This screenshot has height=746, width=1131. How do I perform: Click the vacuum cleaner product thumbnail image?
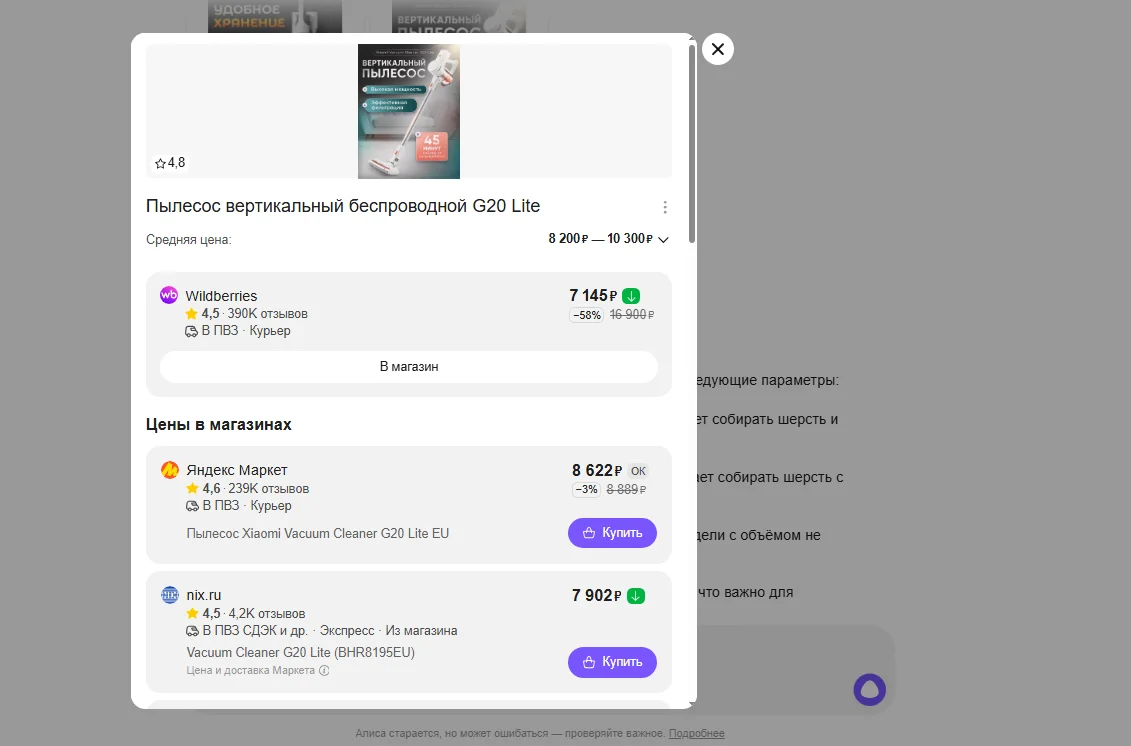(x=408, y=111)
